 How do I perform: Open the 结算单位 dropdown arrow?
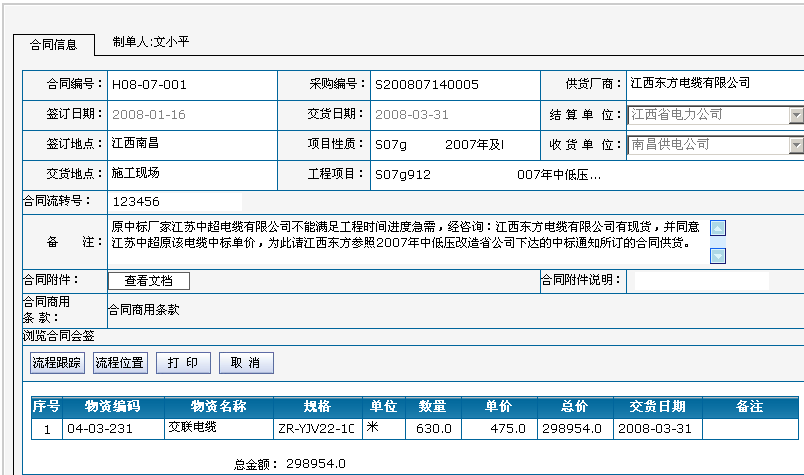(x=796, y=115)
